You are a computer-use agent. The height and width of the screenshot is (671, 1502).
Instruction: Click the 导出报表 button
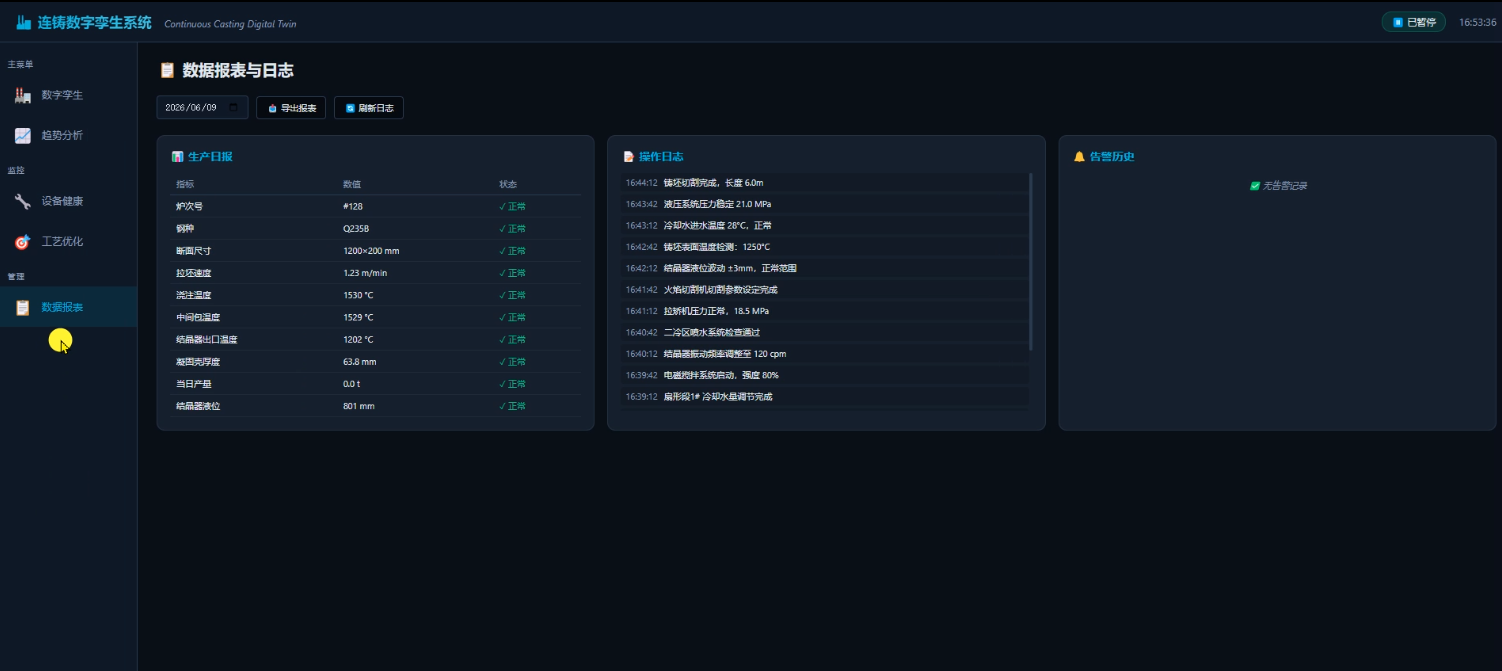(x=291, y=107)
